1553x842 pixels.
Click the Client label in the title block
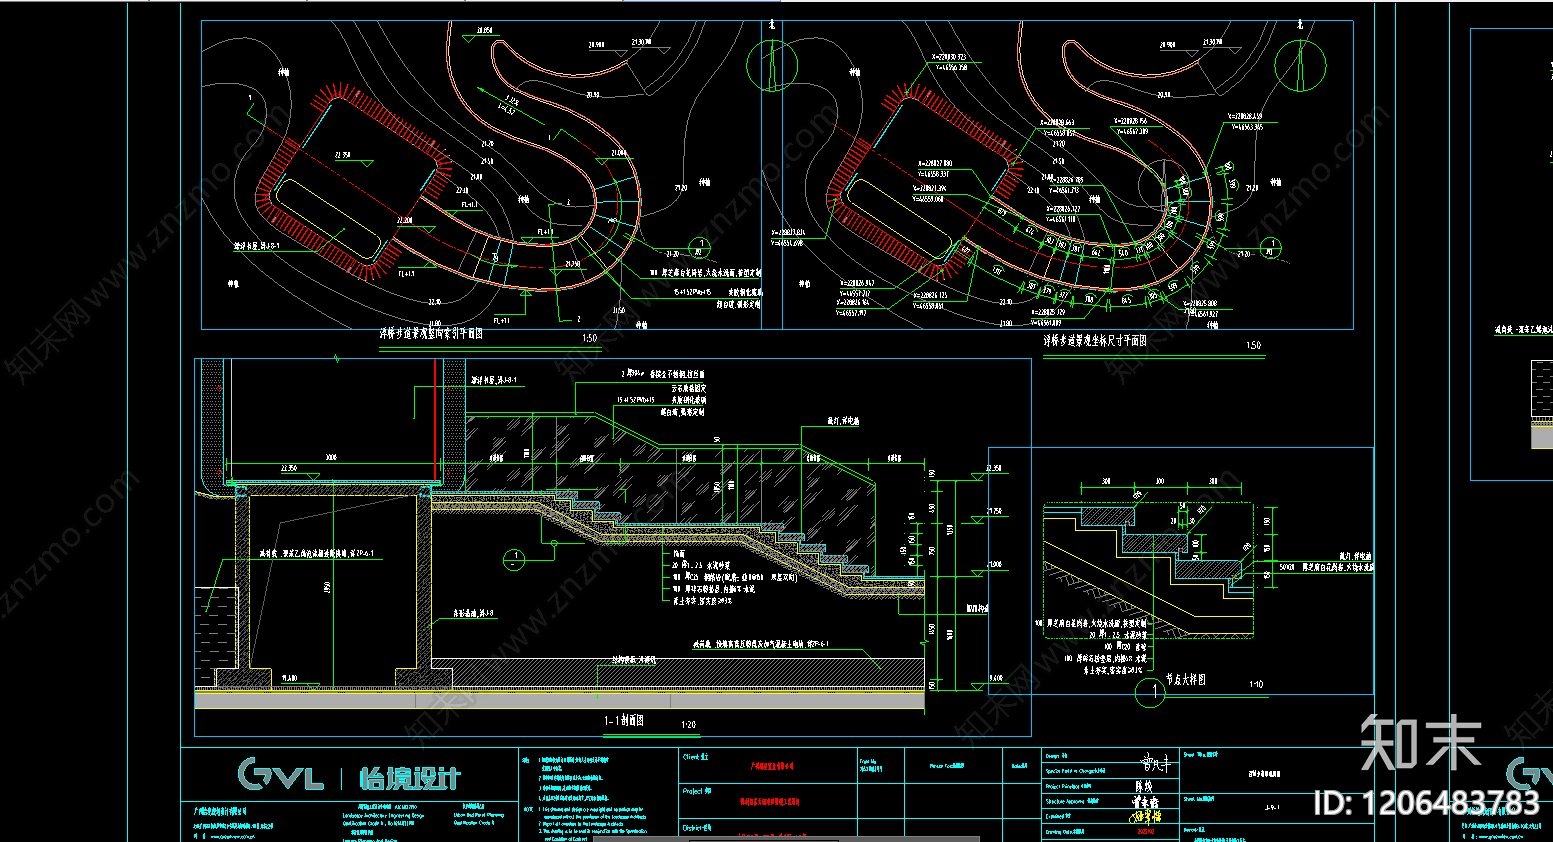click(696, 757)
